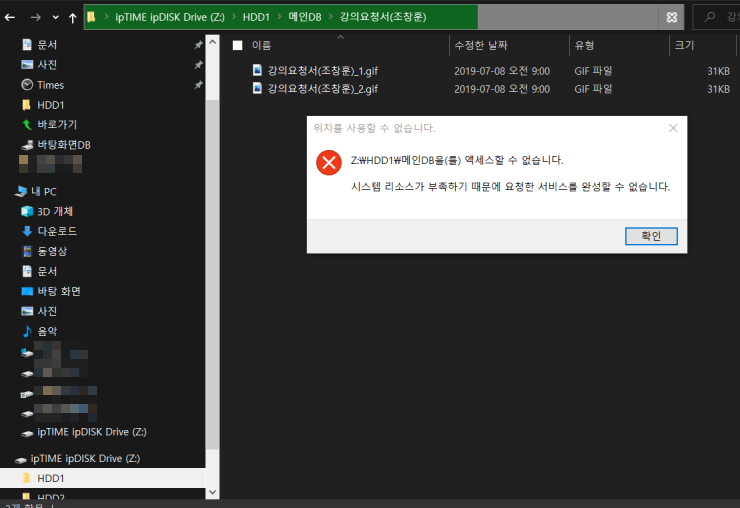Sort by 크기 column header
Image resolution: width=740 pixels, height=508 pixels.
(684, 45)
